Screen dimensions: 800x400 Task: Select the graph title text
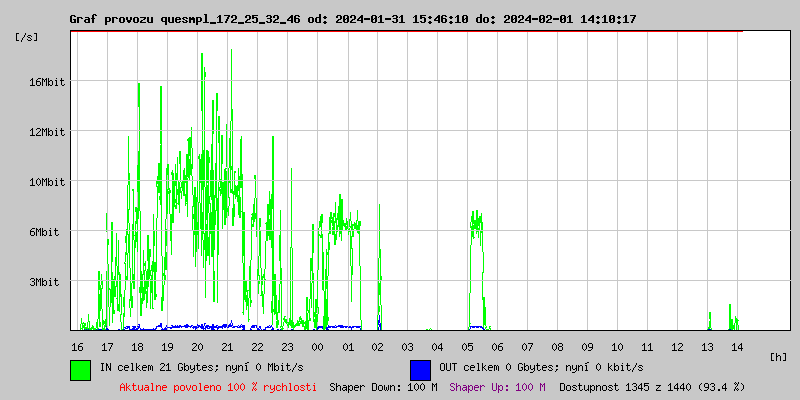click(353, 19)
